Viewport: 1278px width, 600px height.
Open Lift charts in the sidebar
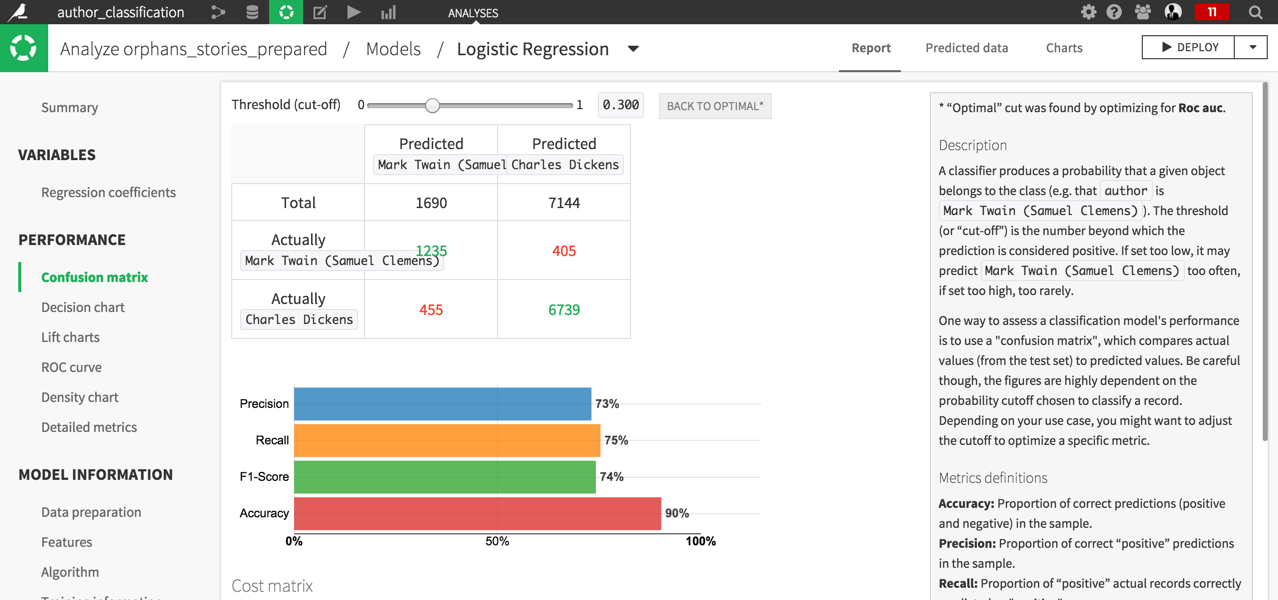coord(70,337)
